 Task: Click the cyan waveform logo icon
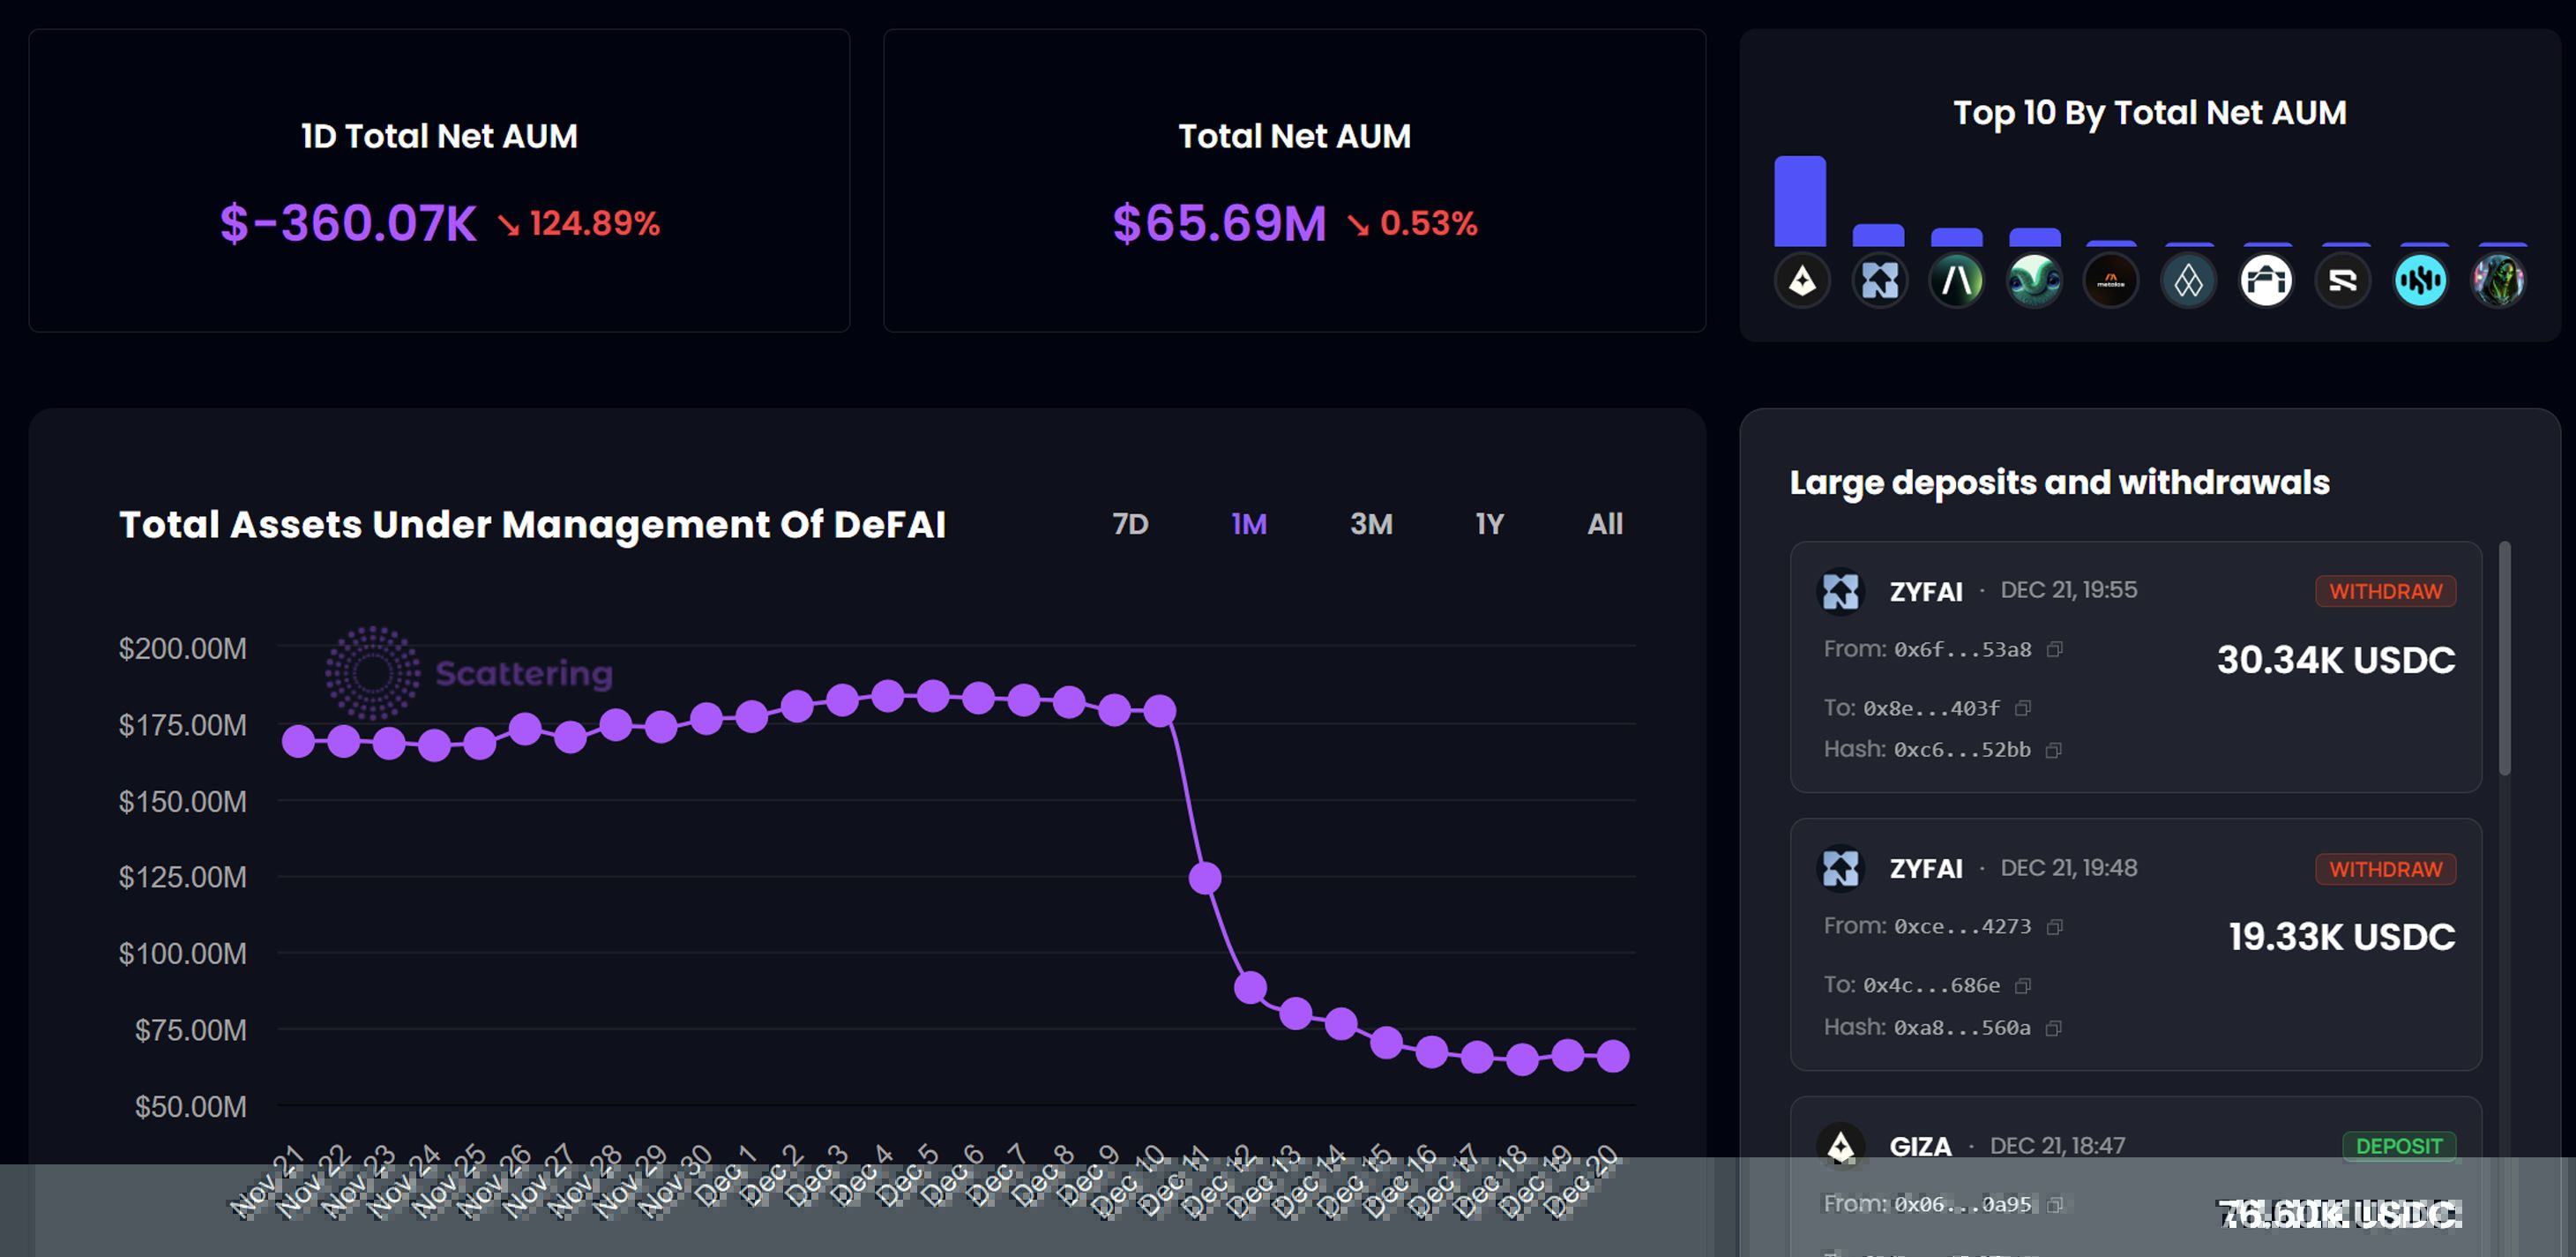point(2420,281)
